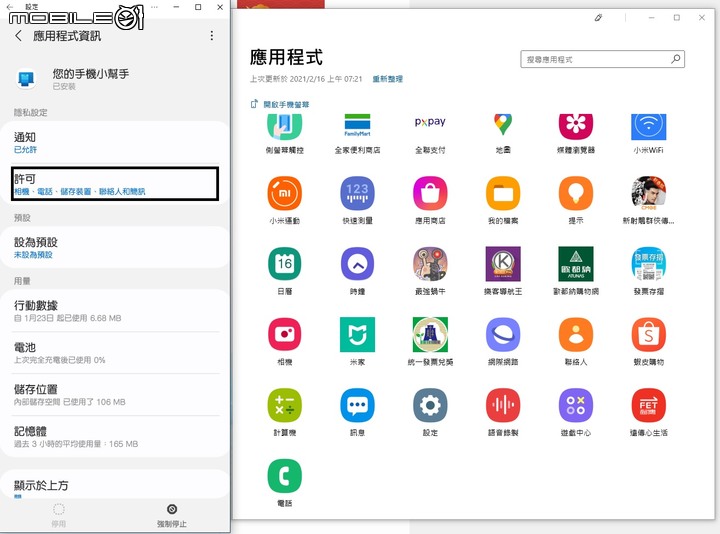Launch the 訊息 Messages app
The width and height of the screenshot is (720, 534).
(x=357, y=405)
